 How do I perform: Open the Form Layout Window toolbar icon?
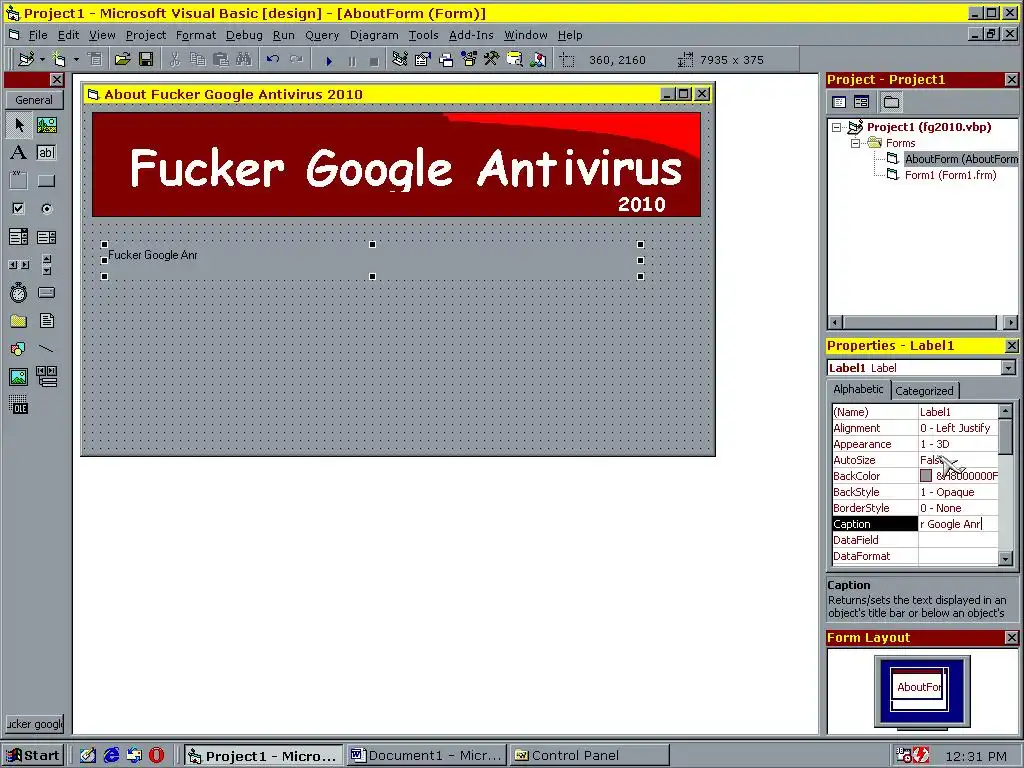pos(446,59)
